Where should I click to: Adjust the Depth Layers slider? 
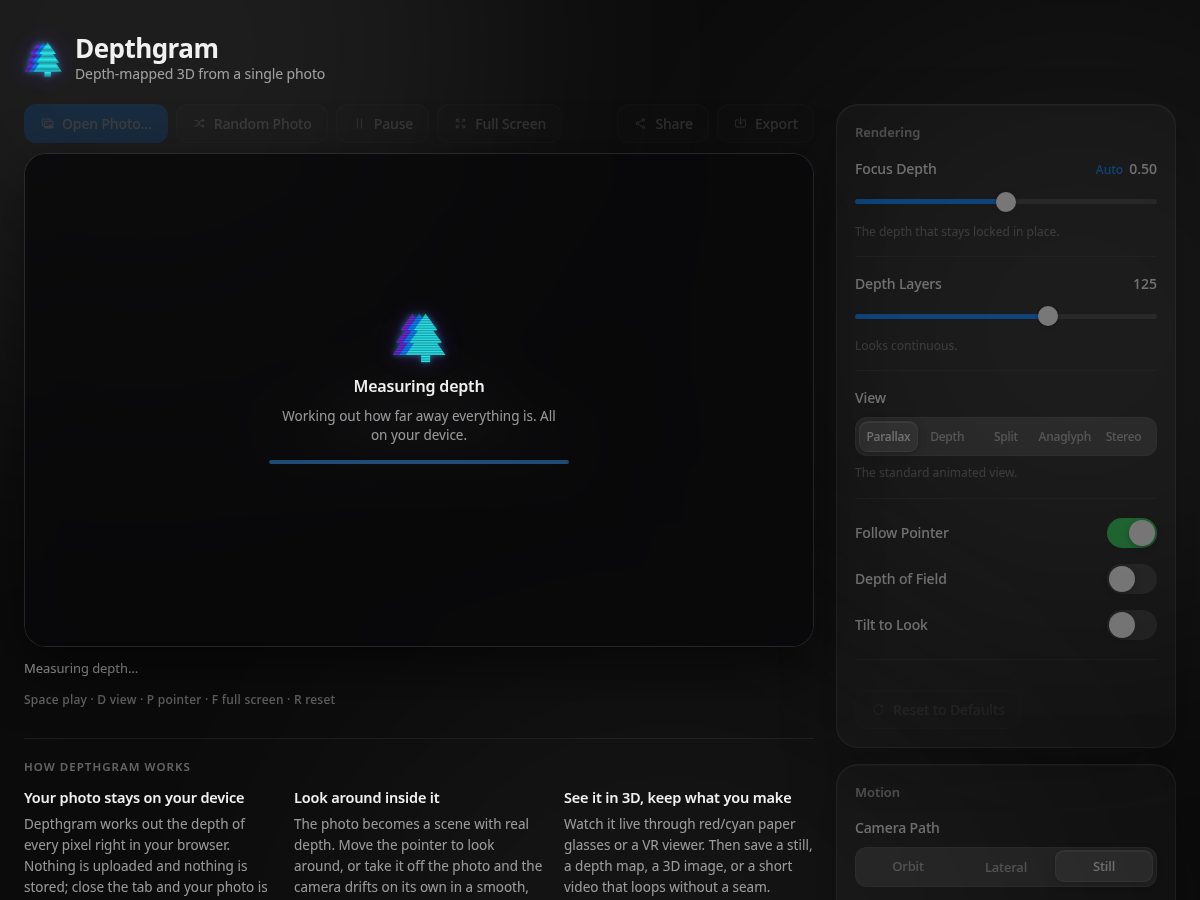[1006, 316]
